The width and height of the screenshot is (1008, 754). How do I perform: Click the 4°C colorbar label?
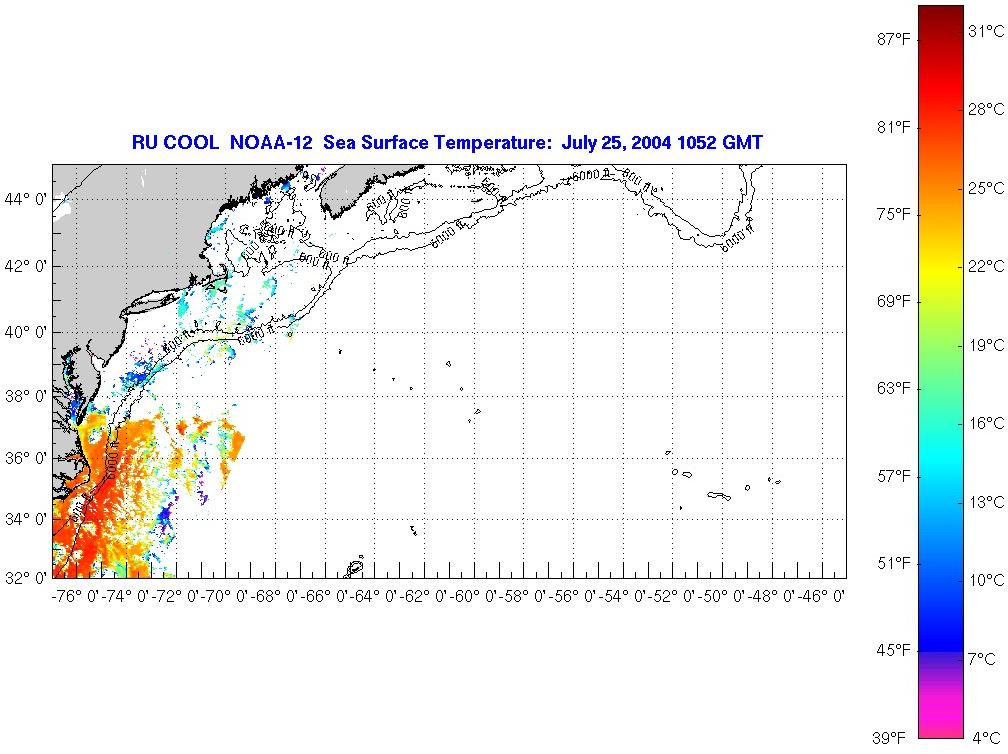click(986, 738)
